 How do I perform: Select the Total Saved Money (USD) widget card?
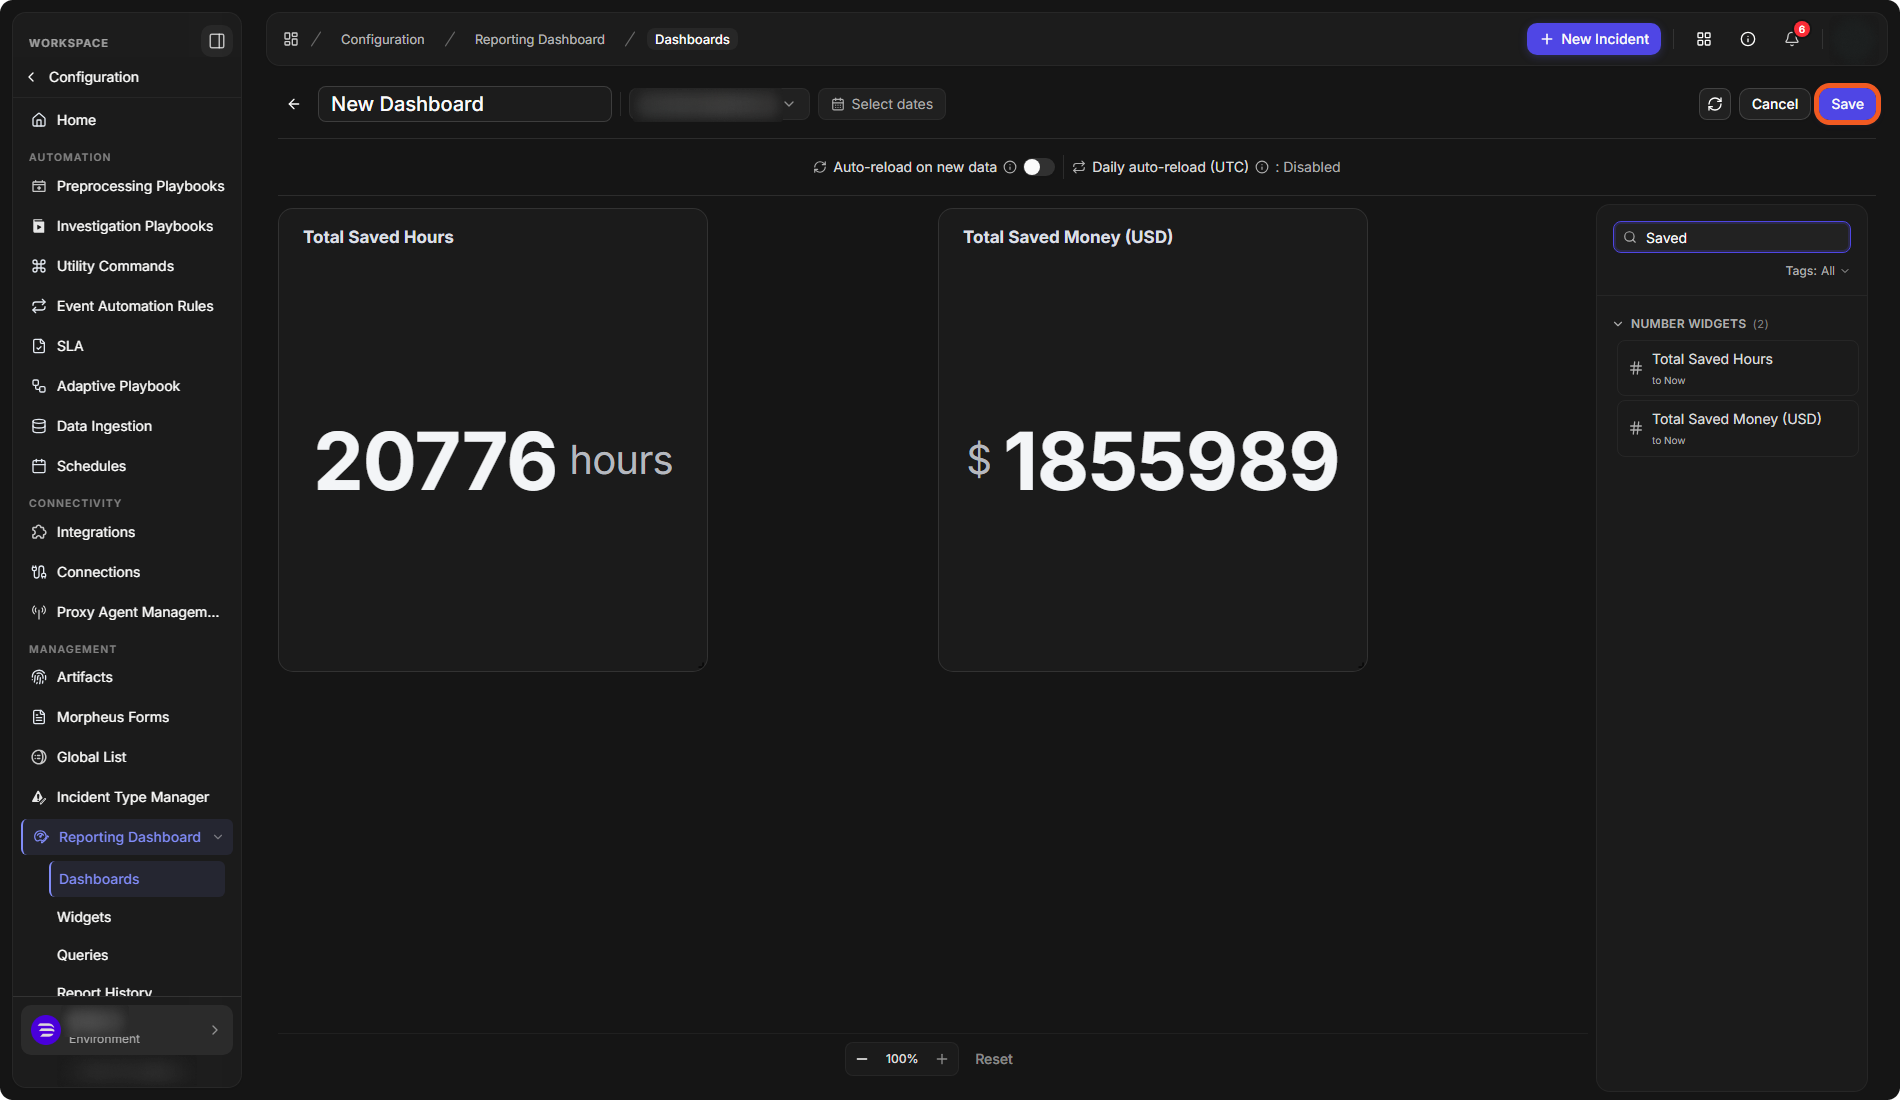pyautogui.click(x=1153, y=440)
